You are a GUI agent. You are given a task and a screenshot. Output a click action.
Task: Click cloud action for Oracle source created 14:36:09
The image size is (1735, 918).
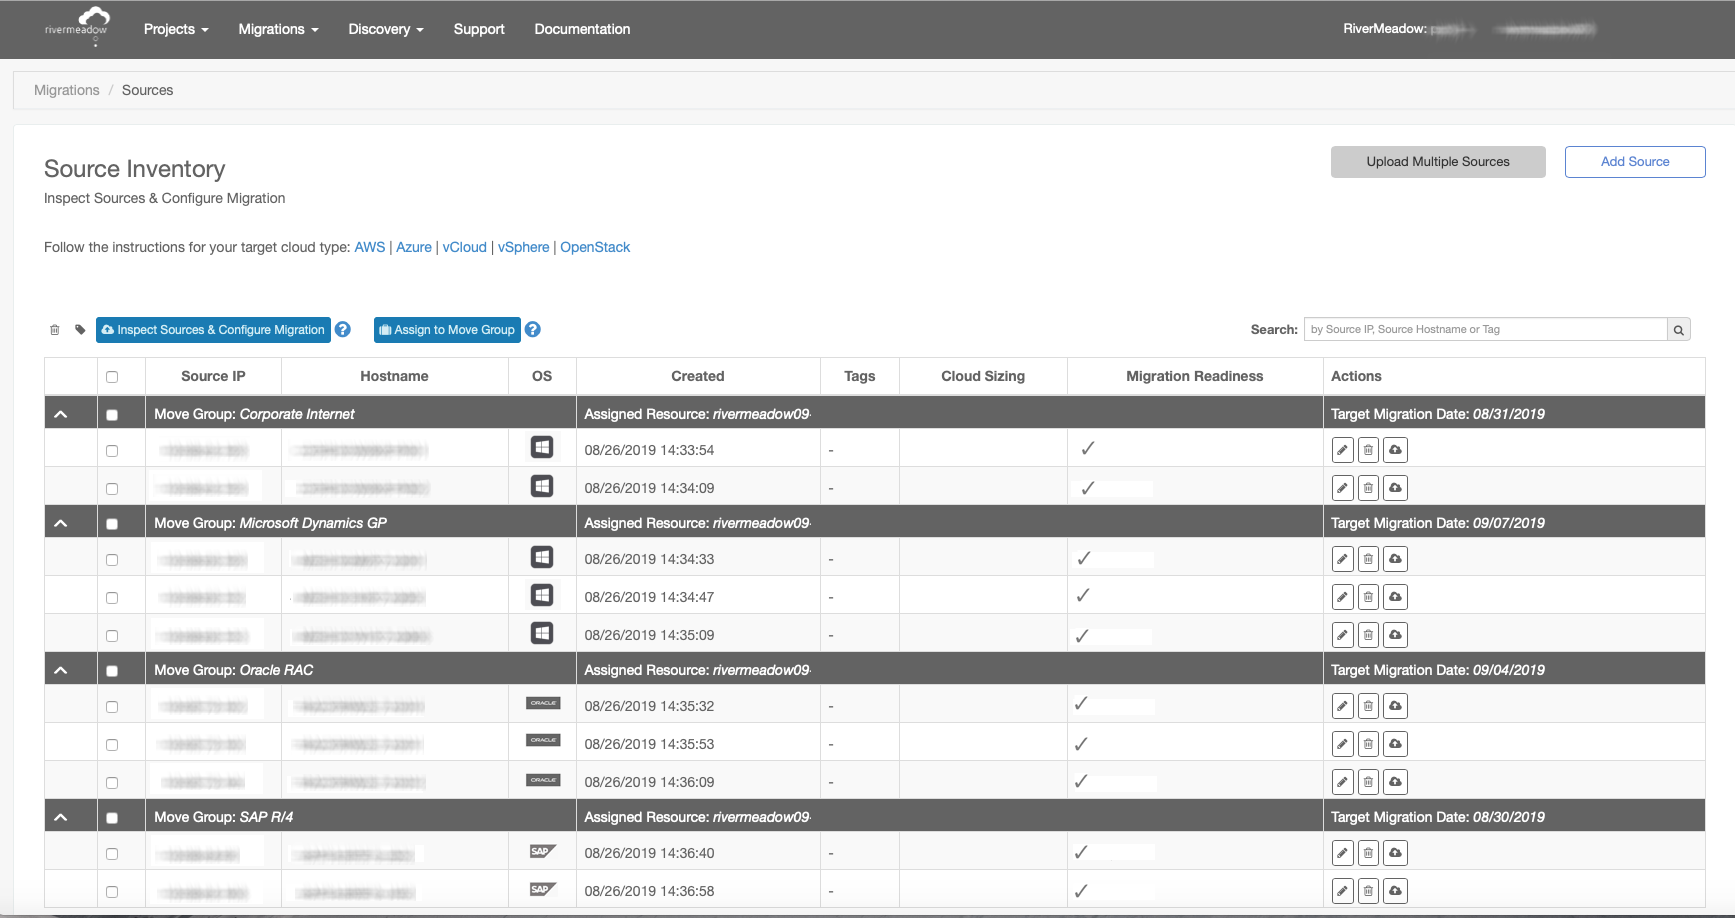pyautogui.click(x=1395, y=782)
